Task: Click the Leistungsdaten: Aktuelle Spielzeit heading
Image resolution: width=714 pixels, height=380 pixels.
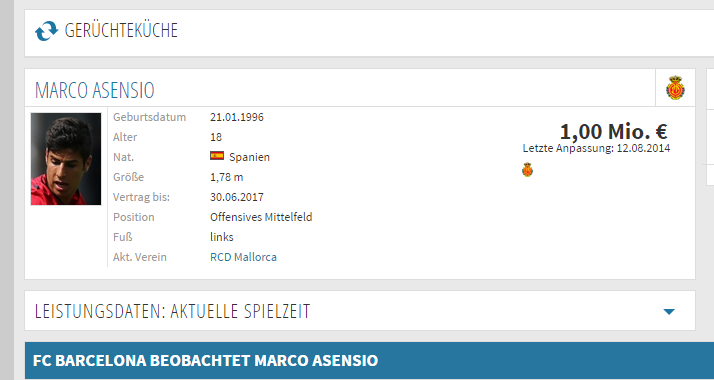Action: (173, 311)
